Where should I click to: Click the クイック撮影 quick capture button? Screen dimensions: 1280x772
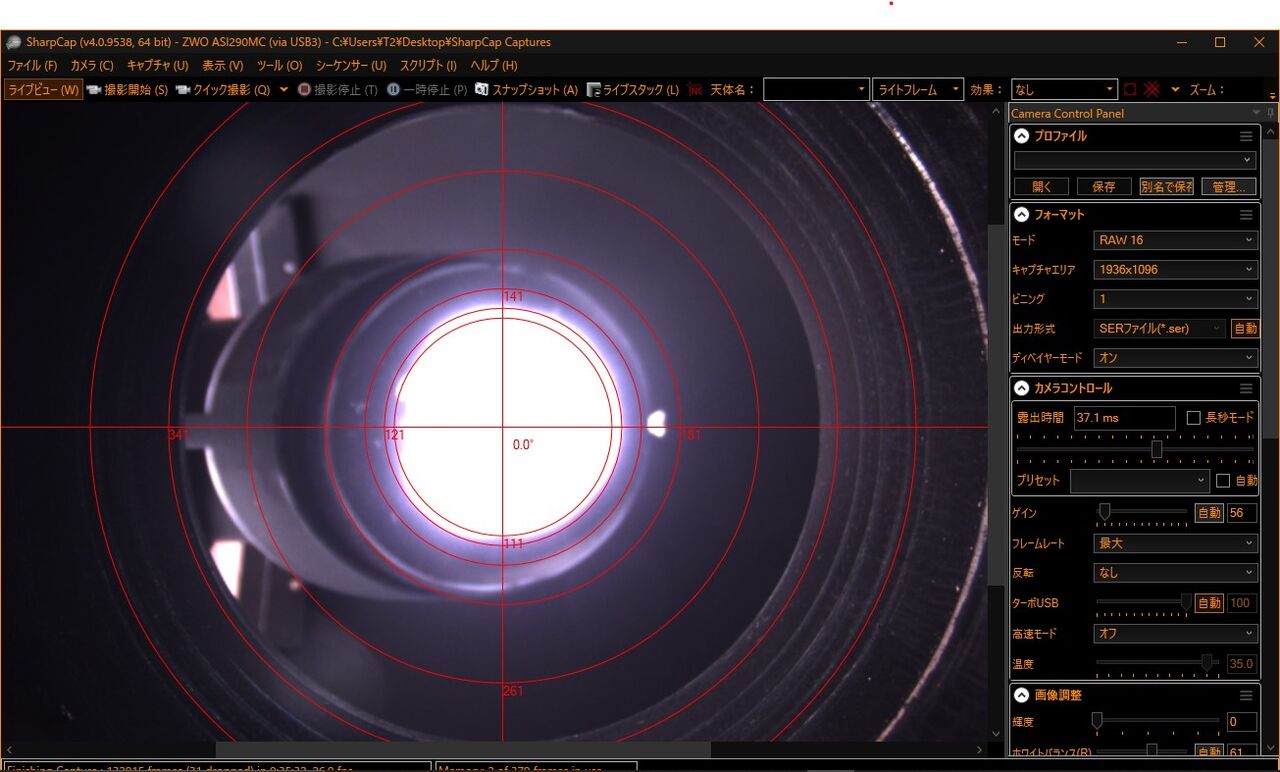click(223, 90)
